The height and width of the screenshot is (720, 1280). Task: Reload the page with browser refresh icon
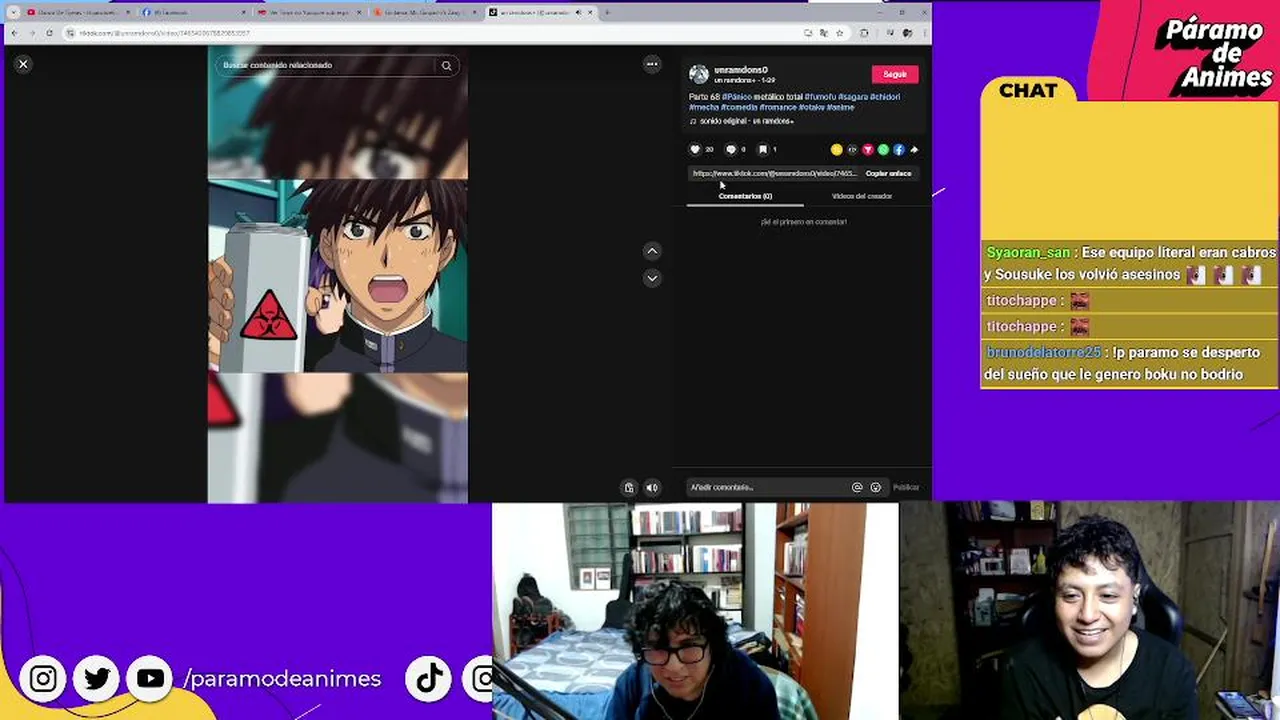pyautogui.click(x=49, y=33)
